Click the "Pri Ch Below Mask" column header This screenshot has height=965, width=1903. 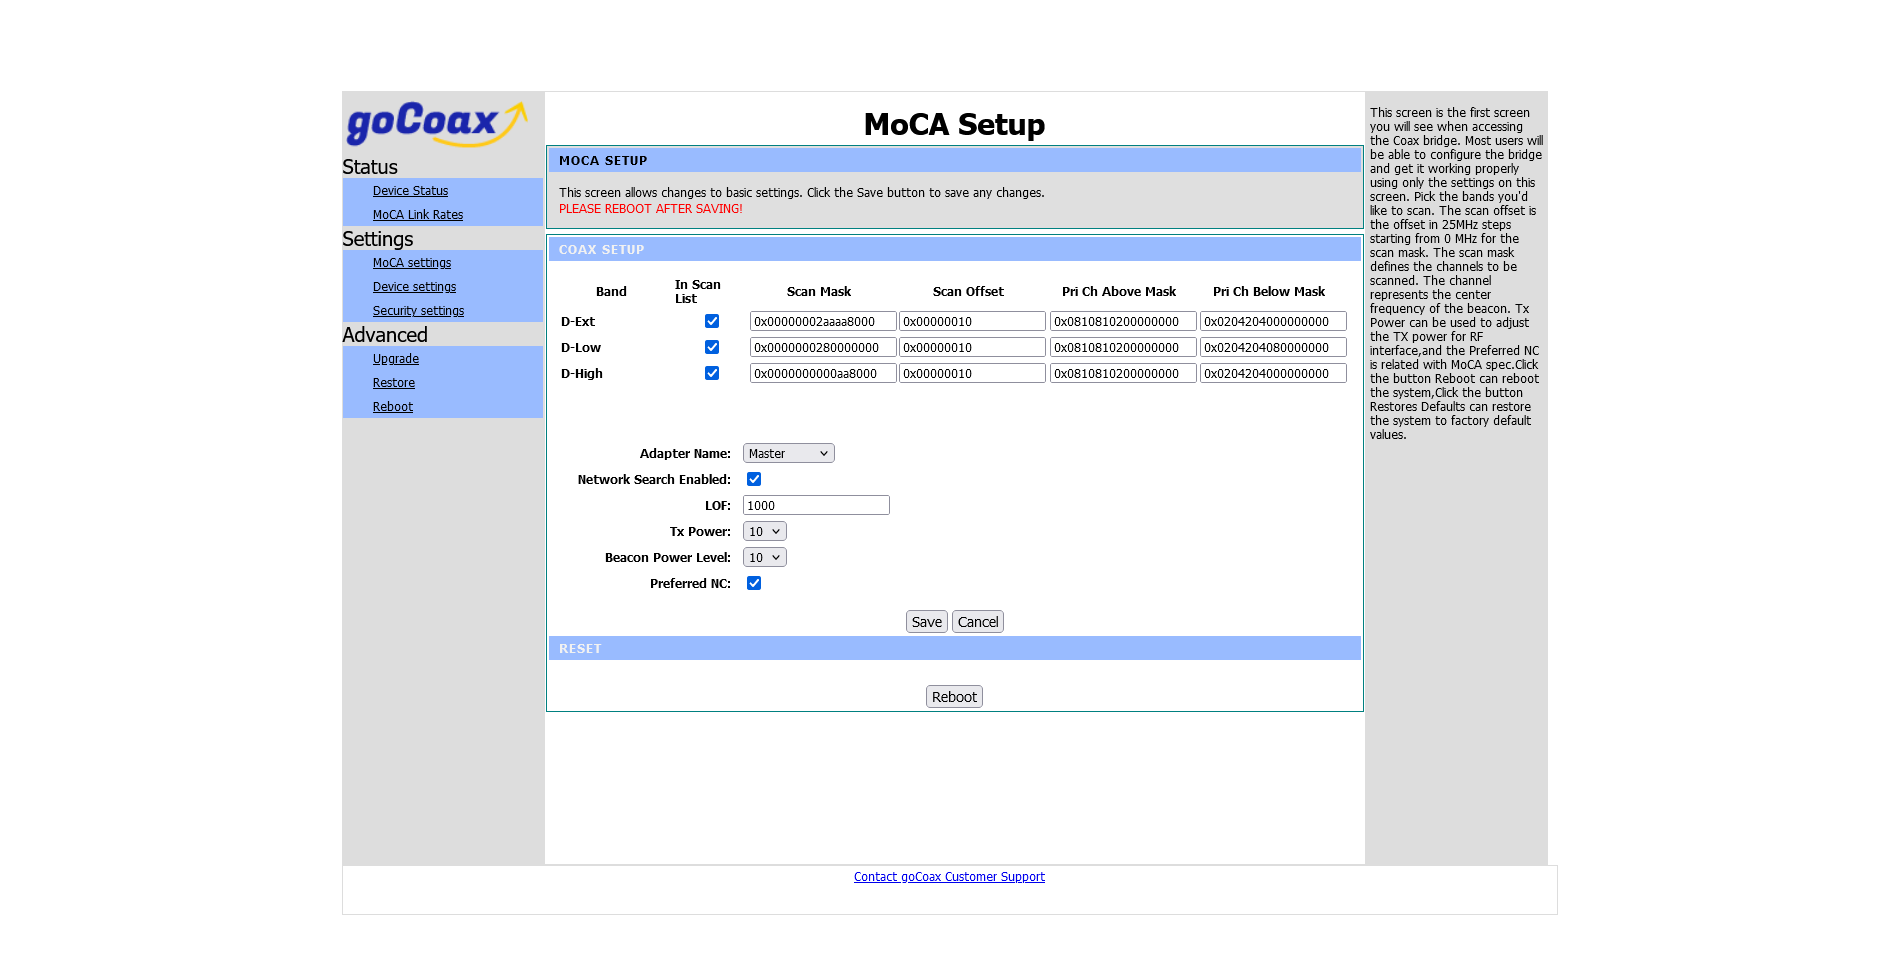1269,292
